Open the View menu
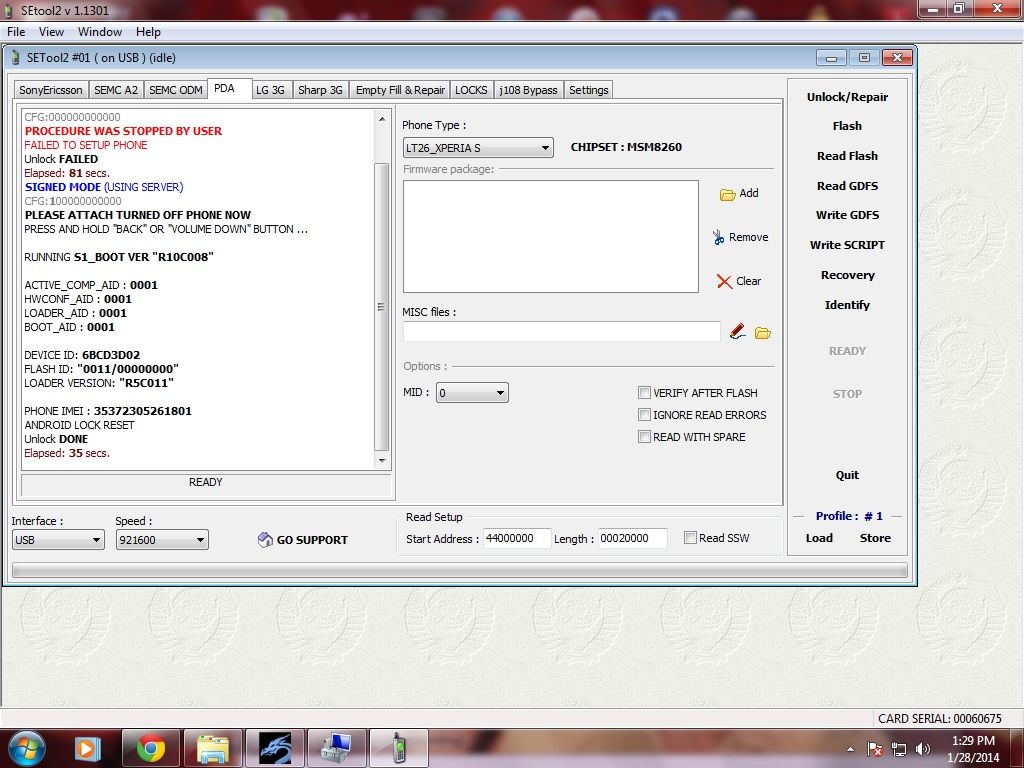This screenshot has width=1024, height=768. click(x=51, y=32)
